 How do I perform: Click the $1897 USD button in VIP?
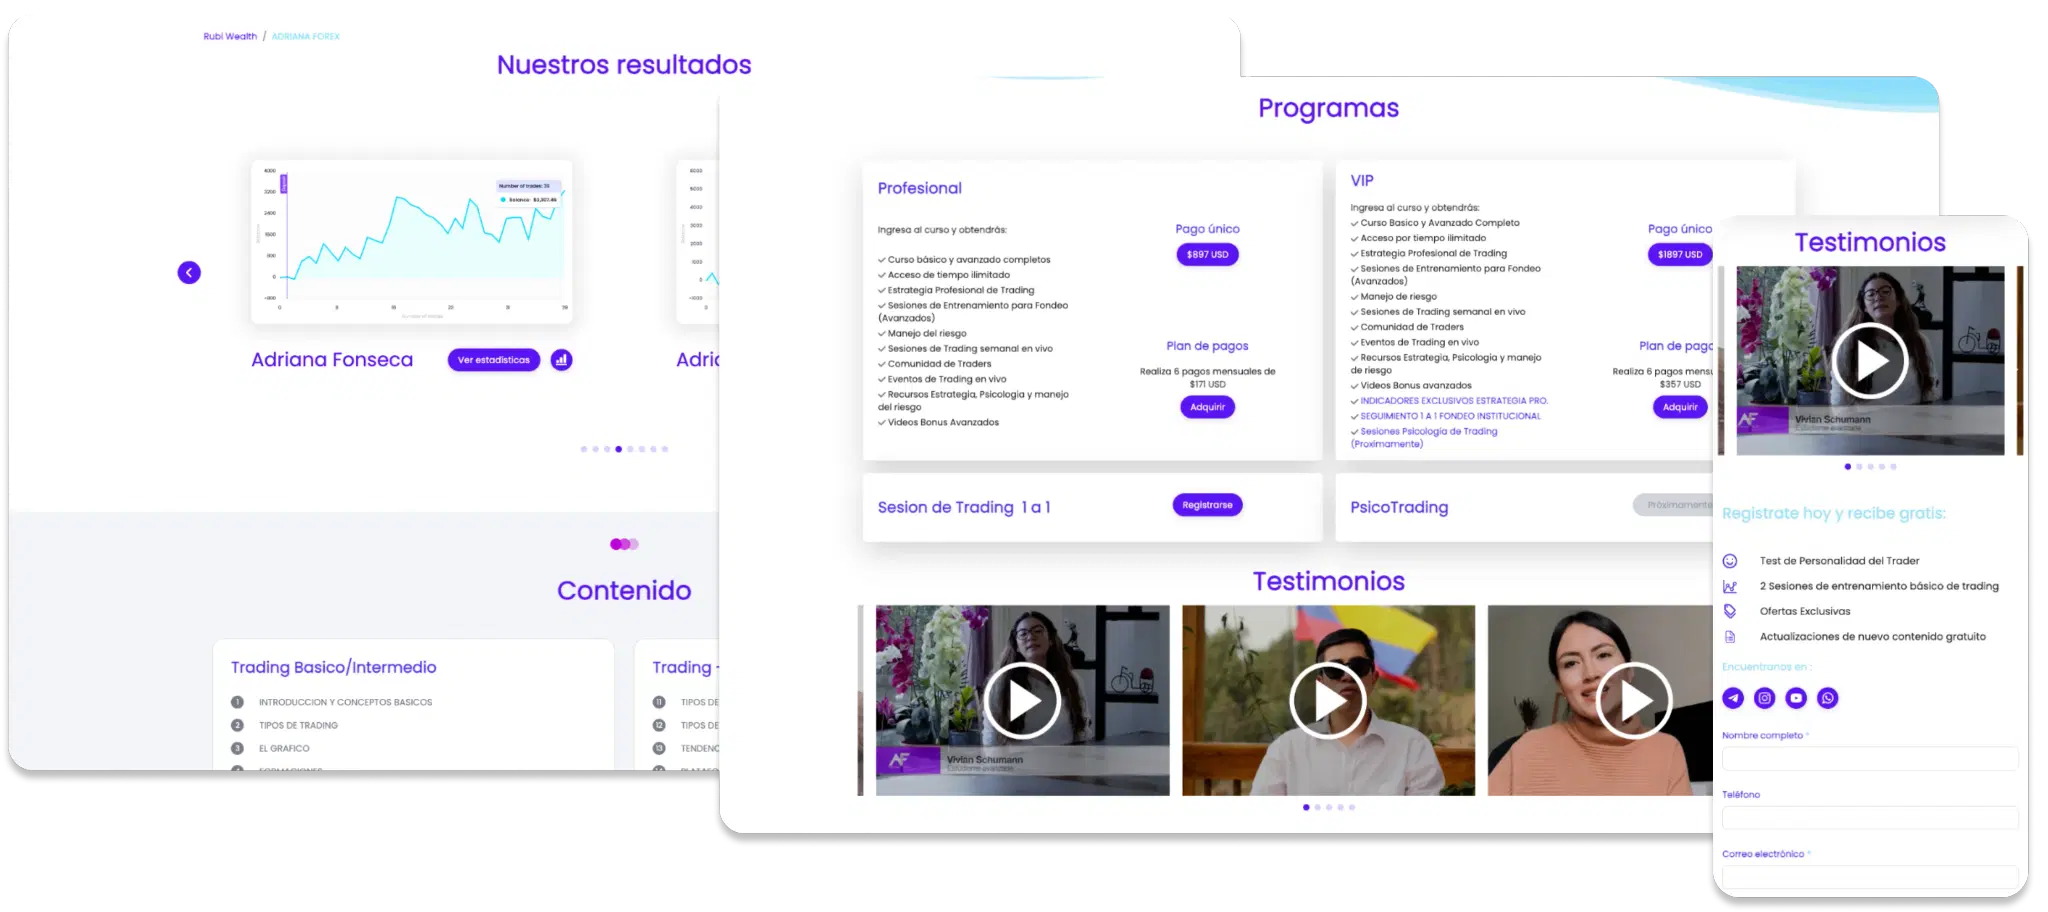tap(1680, 255)
